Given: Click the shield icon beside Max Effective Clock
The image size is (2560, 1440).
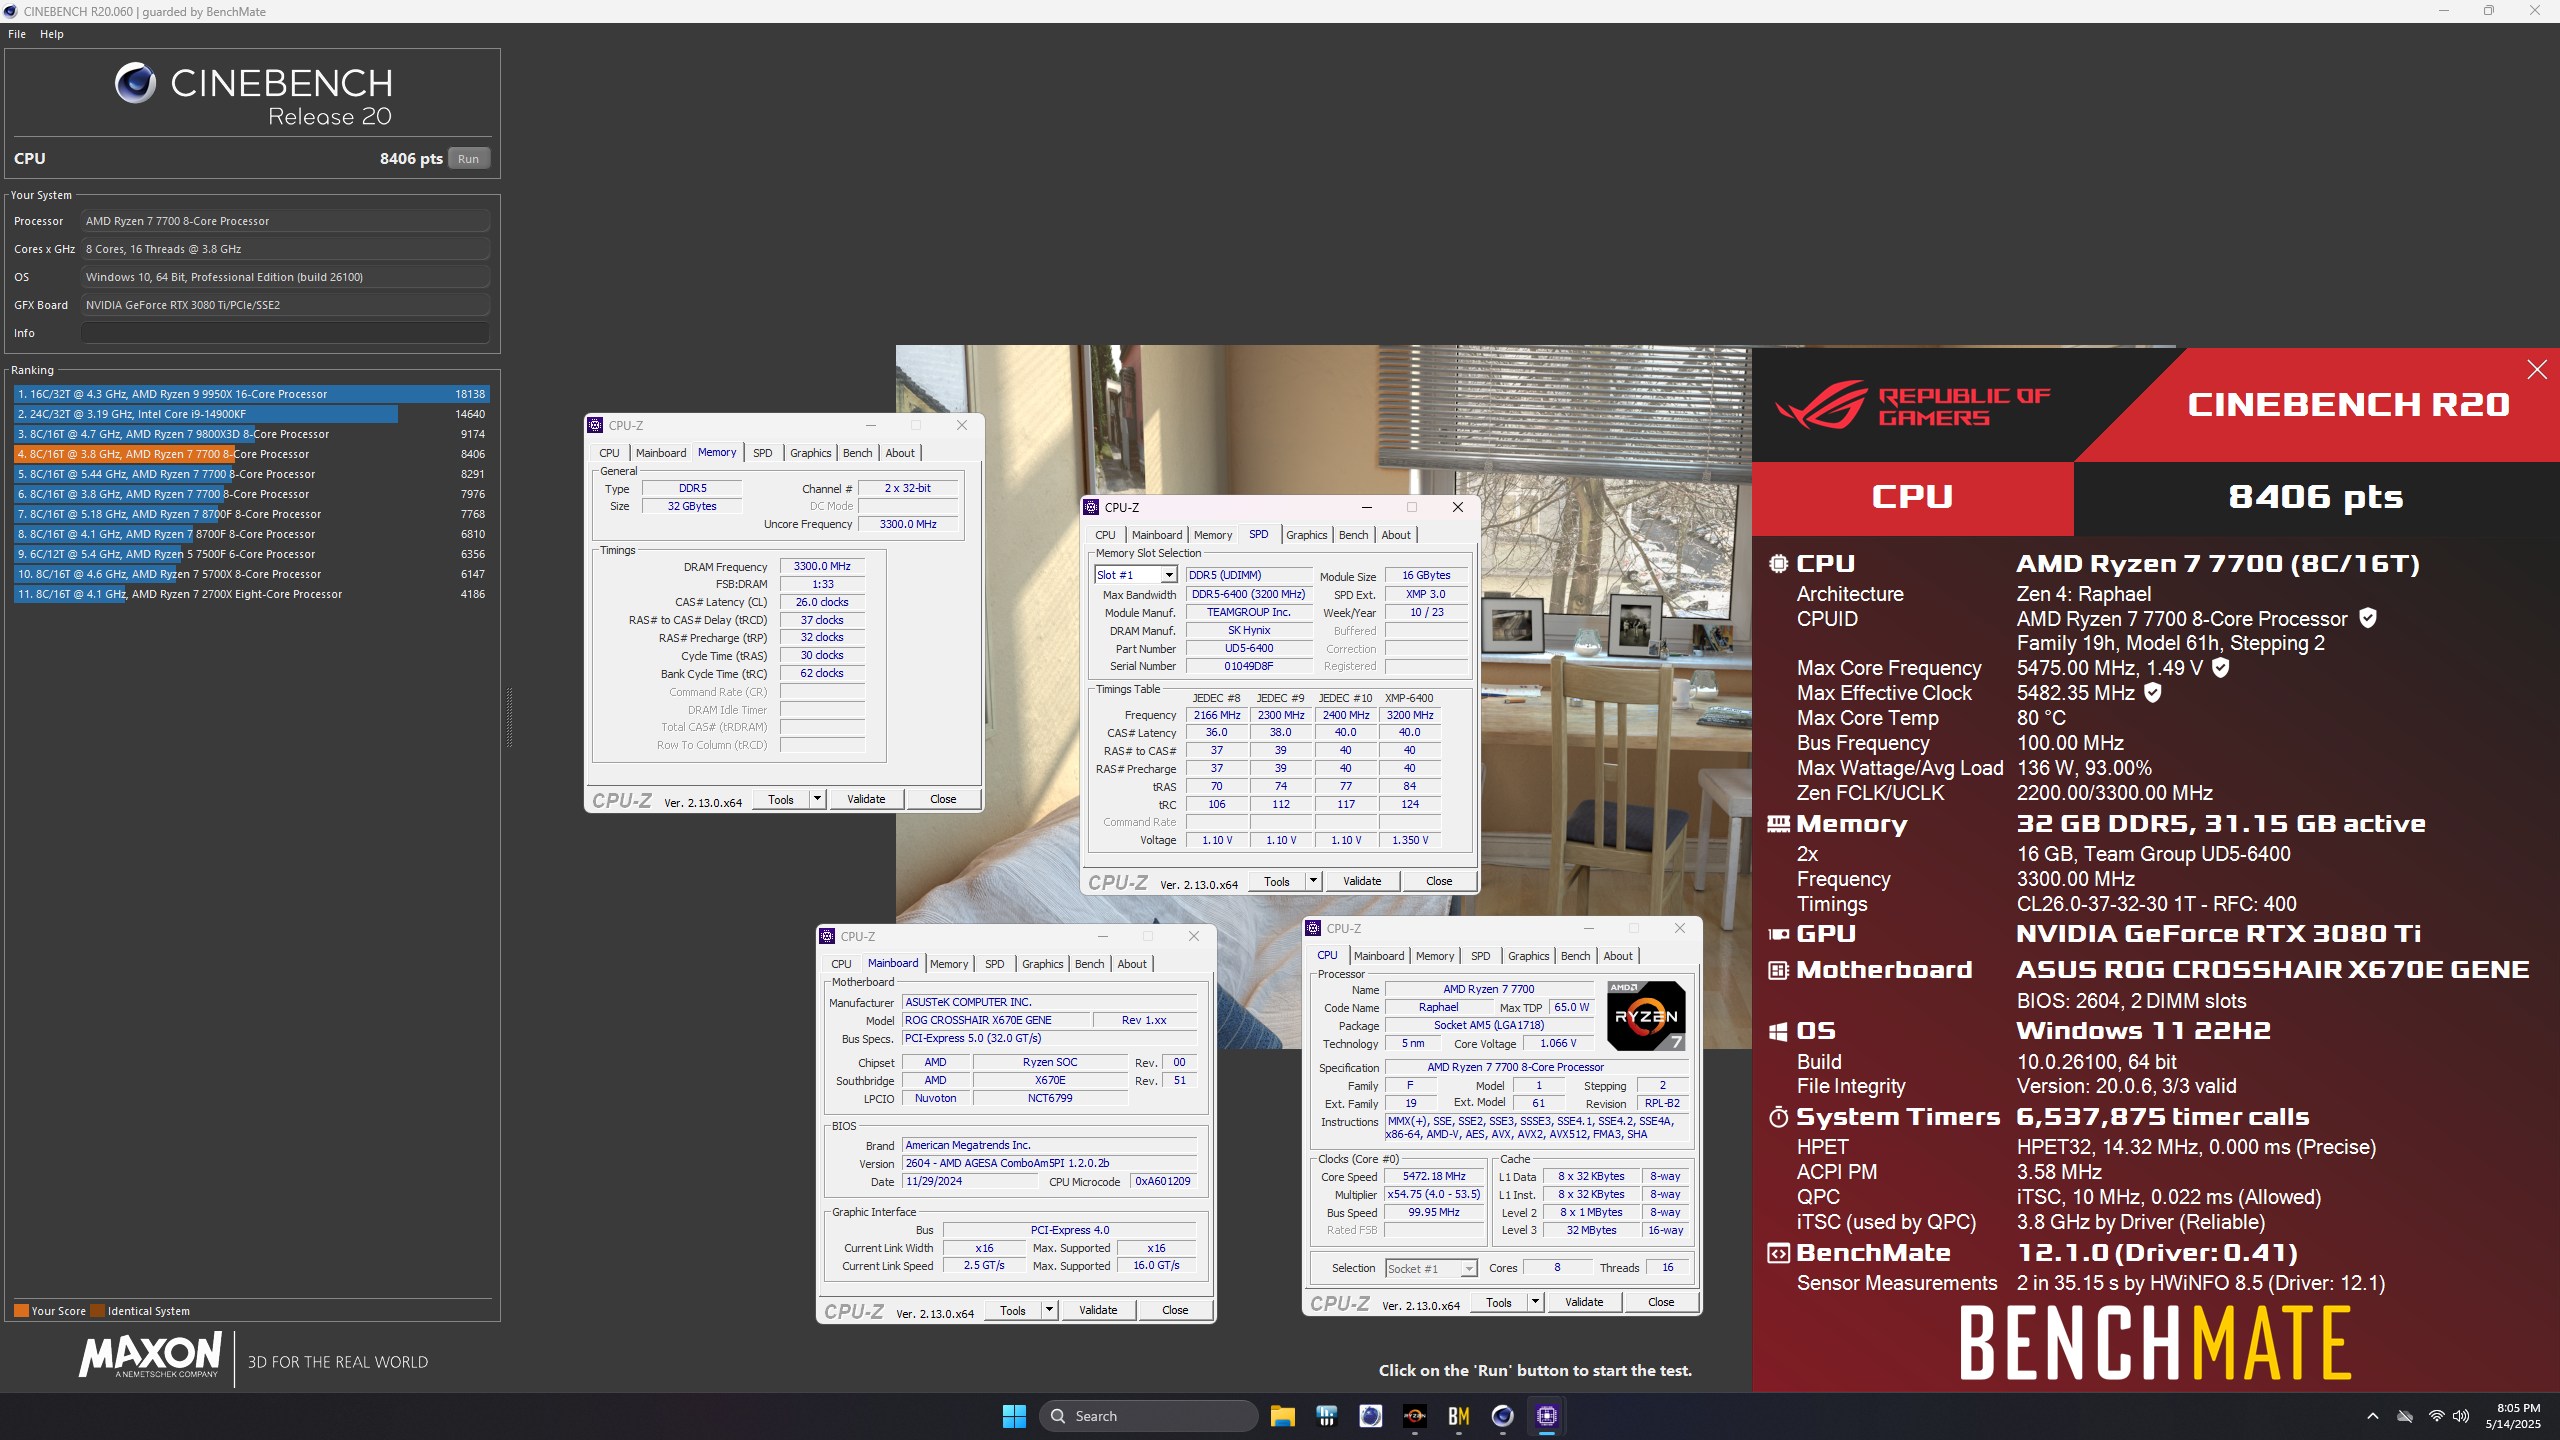Looking at the screenshot, I should [2153, 693].
